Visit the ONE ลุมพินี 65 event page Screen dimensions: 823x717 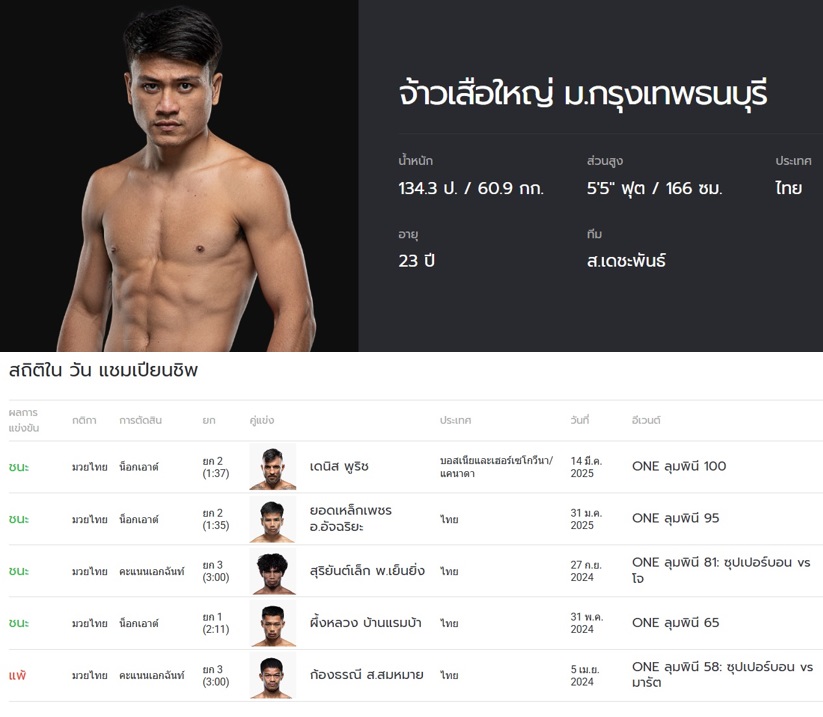click(675, 623)
